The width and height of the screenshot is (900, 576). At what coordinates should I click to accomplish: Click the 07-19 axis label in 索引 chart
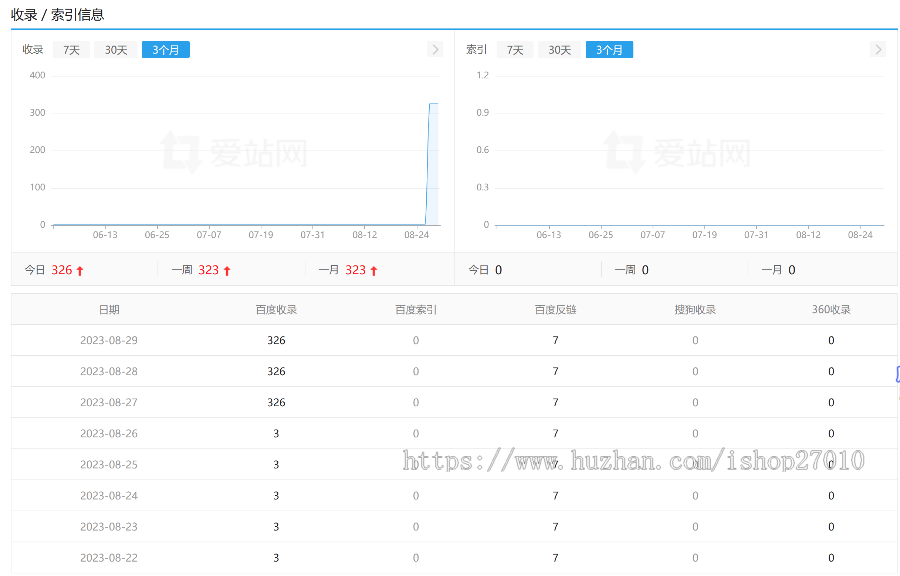click(x=704, y=235)
